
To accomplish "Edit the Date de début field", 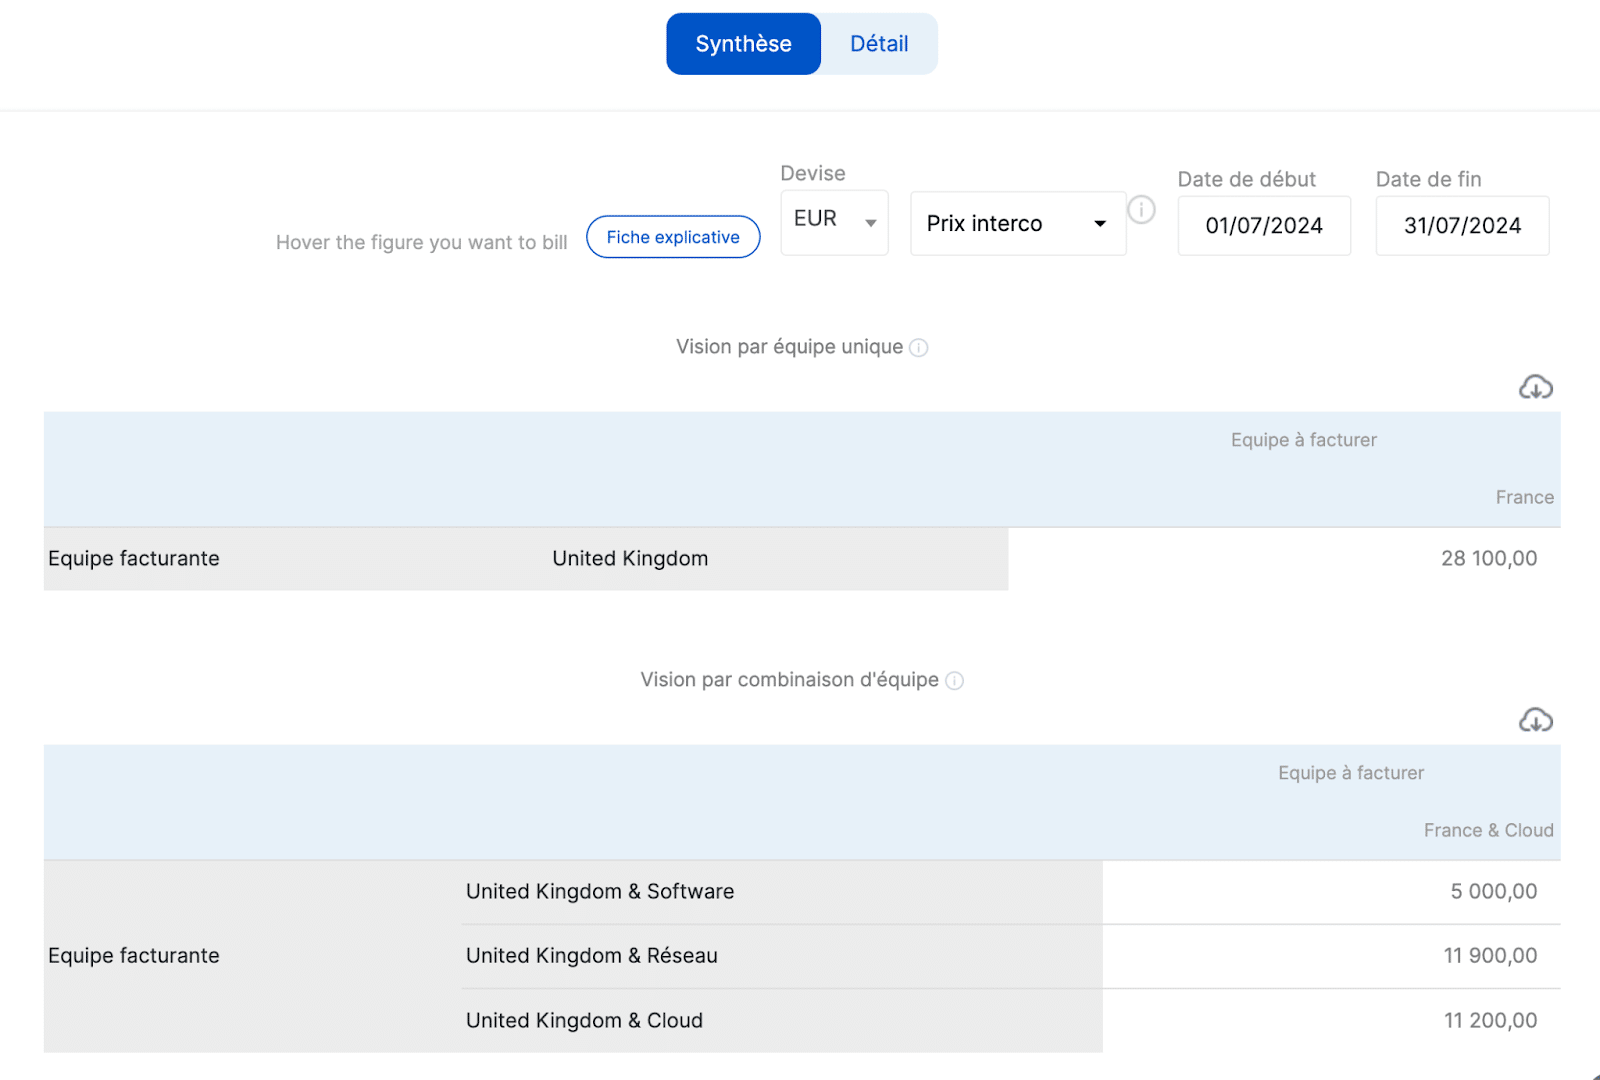I will point(1264,226).
